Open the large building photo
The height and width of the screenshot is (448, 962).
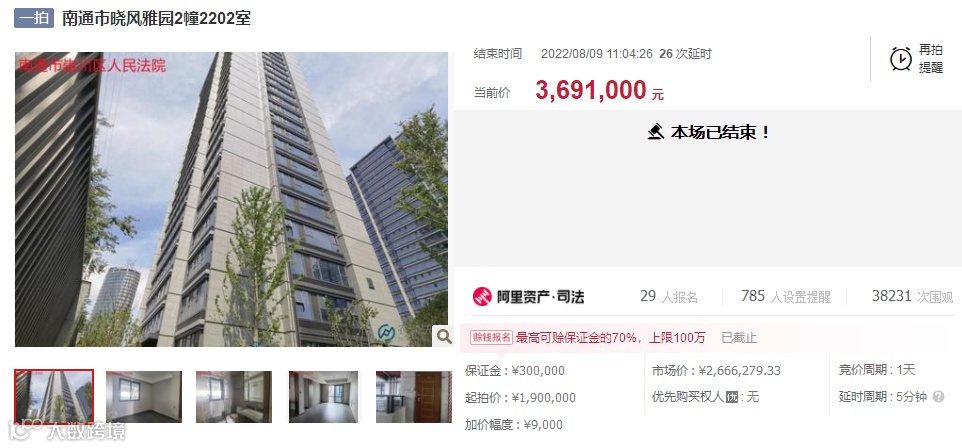tap(231, 199)
